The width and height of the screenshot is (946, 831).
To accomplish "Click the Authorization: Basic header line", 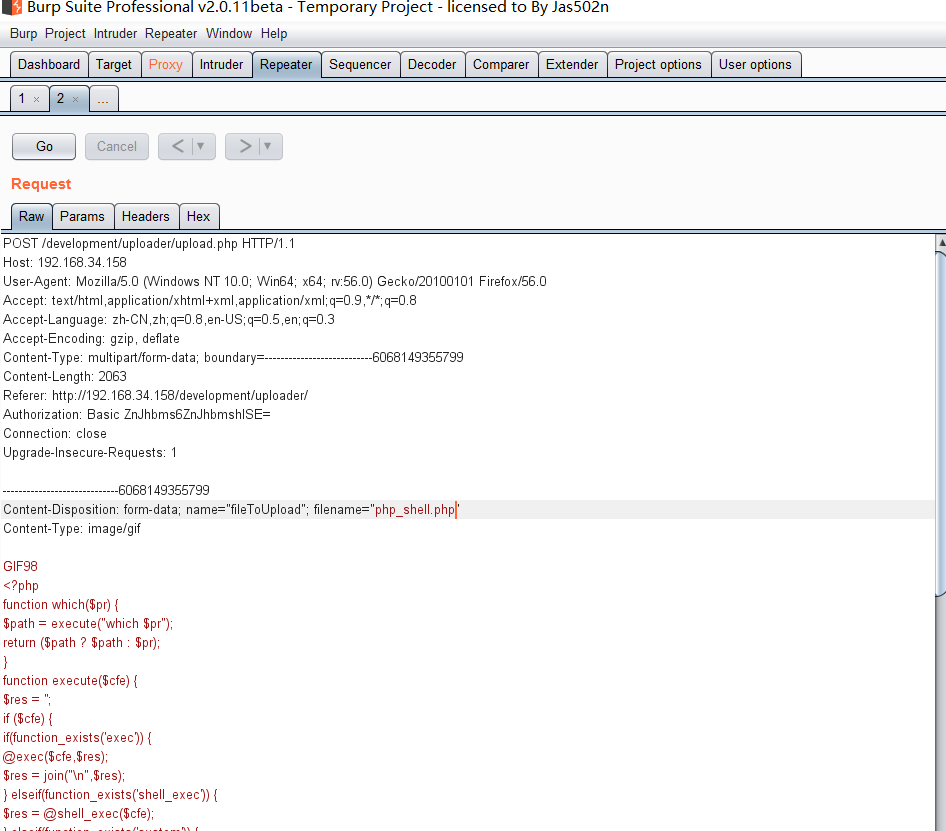I will coord(137,415).
